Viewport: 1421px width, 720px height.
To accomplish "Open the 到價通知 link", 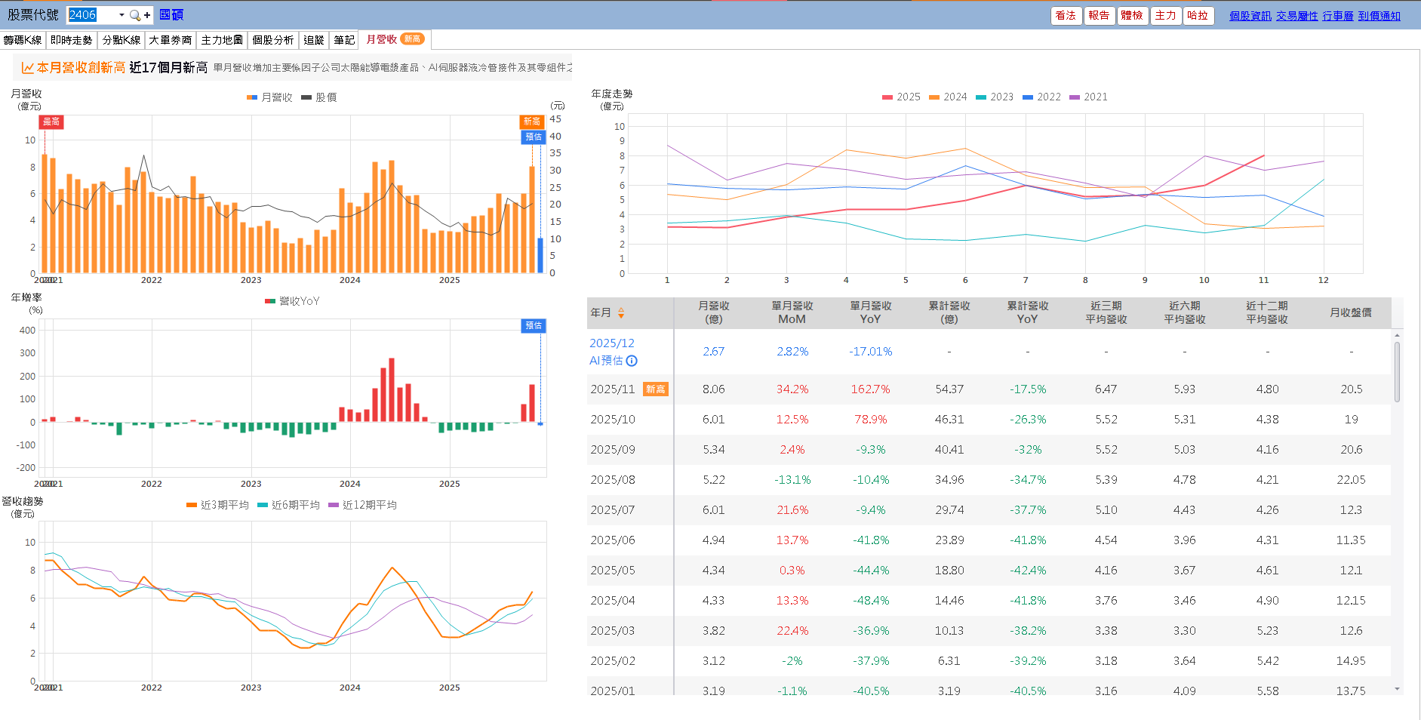I will point(1379,16).
